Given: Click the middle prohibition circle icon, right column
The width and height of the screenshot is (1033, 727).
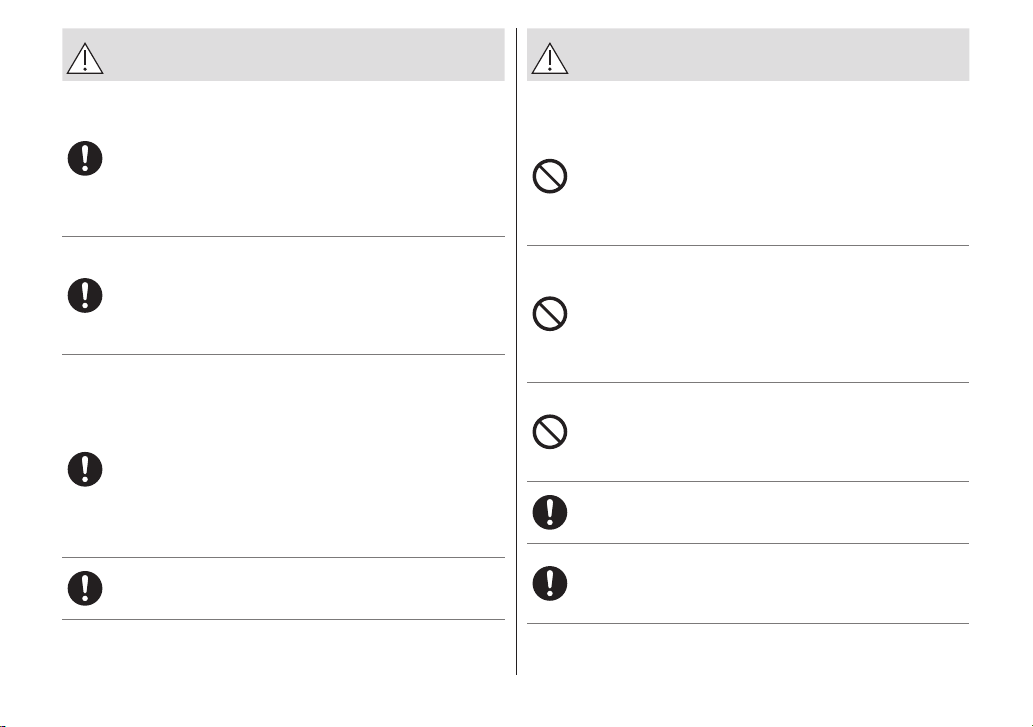Looking at the screenshot, I should (x=549, y=313).
